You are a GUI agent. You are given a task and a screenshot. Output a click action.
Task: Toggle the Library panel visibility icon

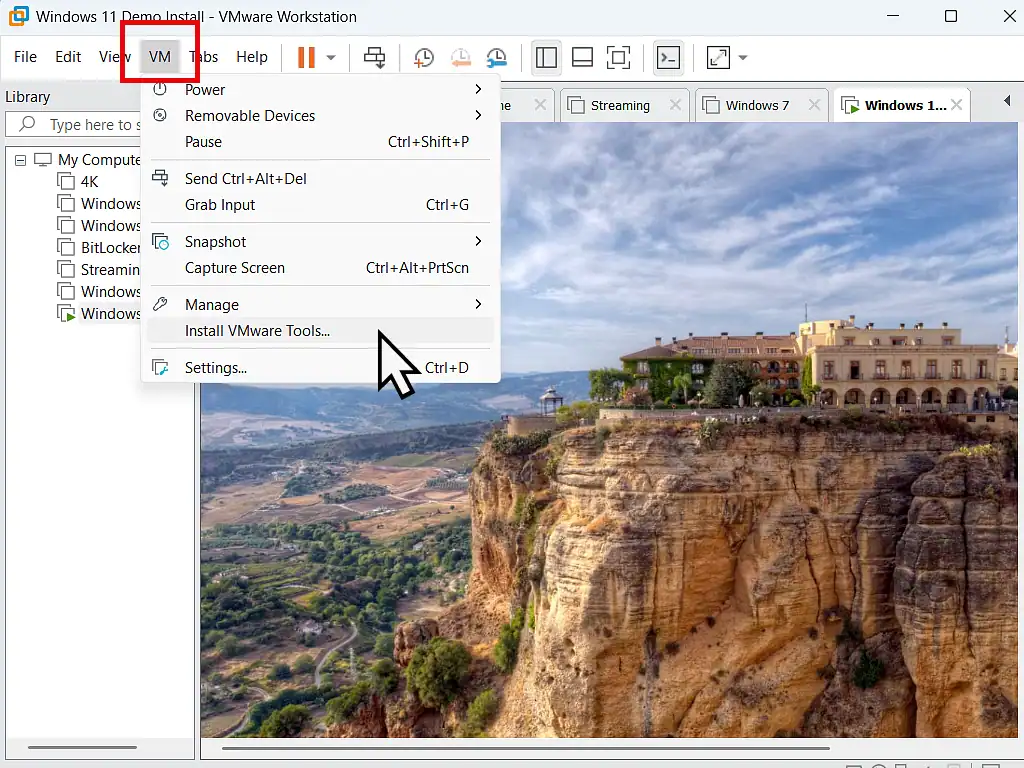(x=546, y=58)
